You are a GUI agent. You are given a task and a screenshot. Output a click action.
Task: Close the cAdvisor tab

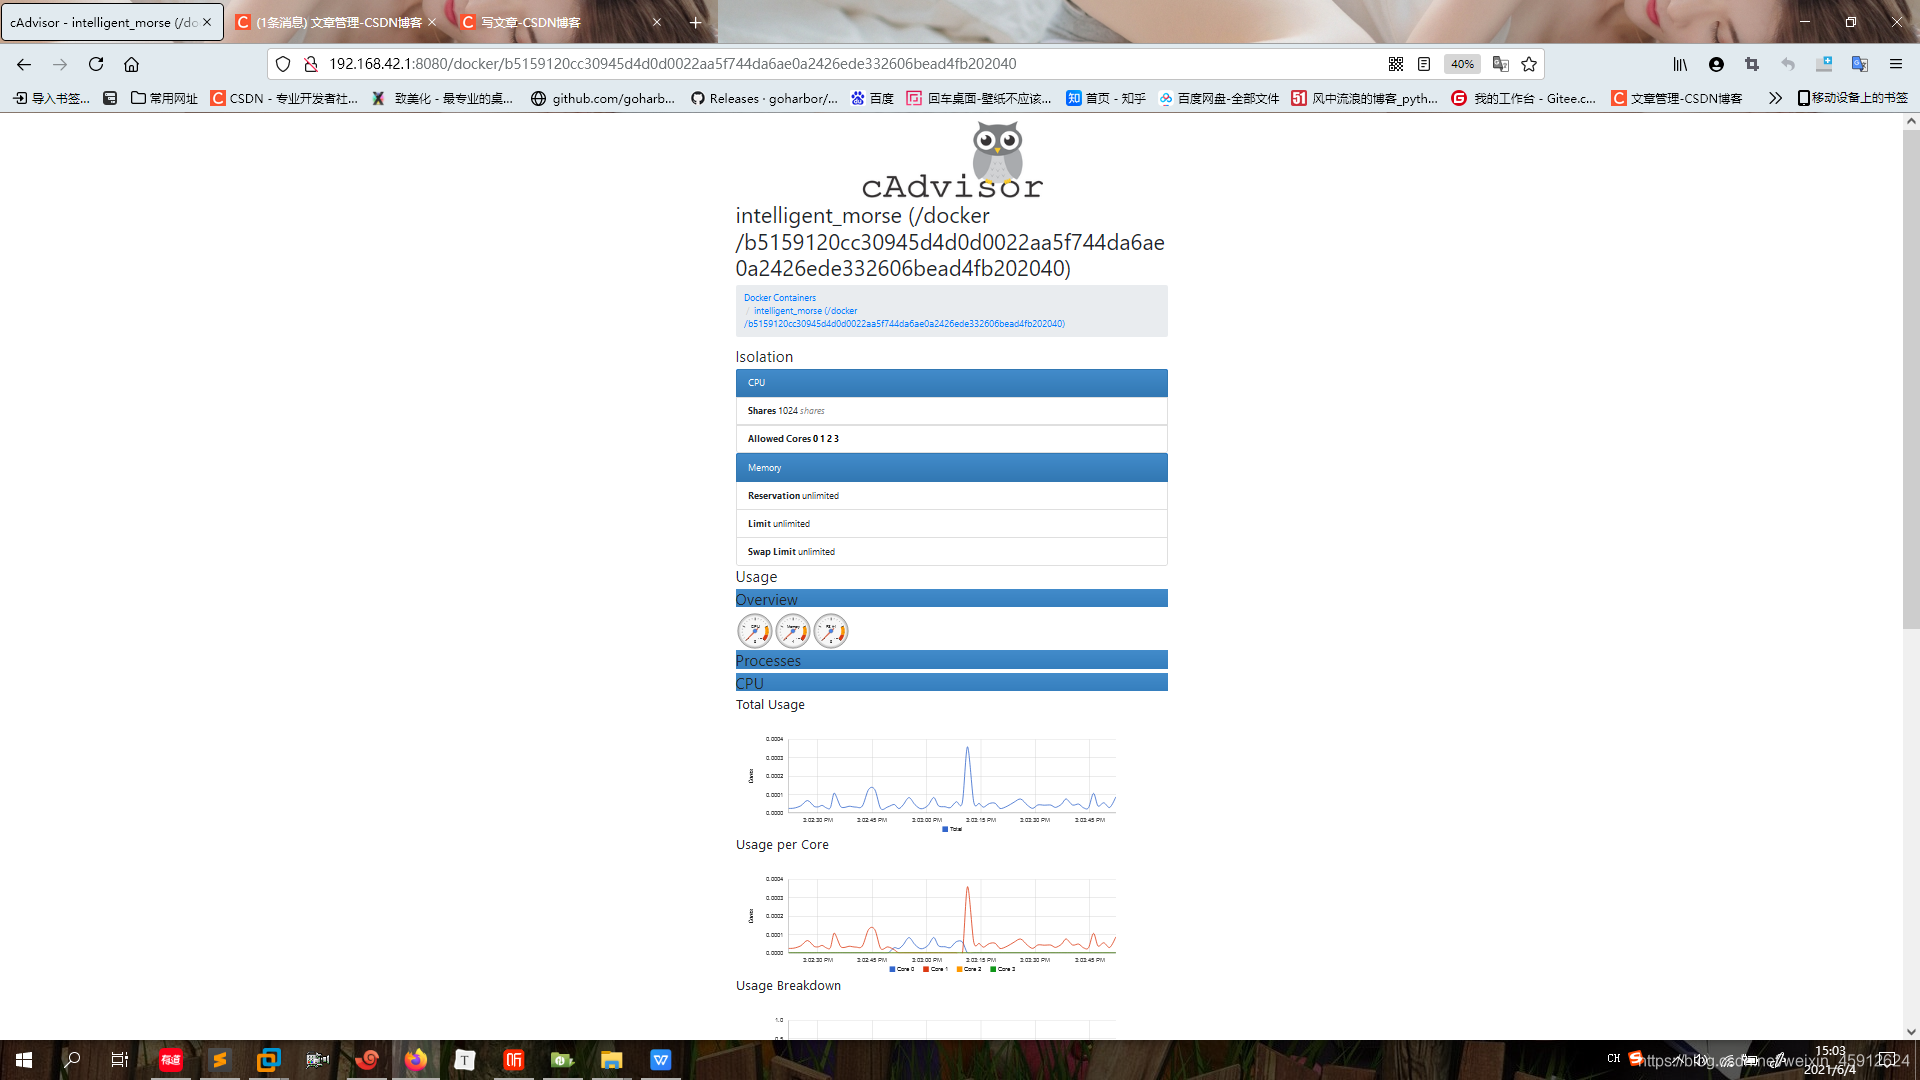coord(207,22)
